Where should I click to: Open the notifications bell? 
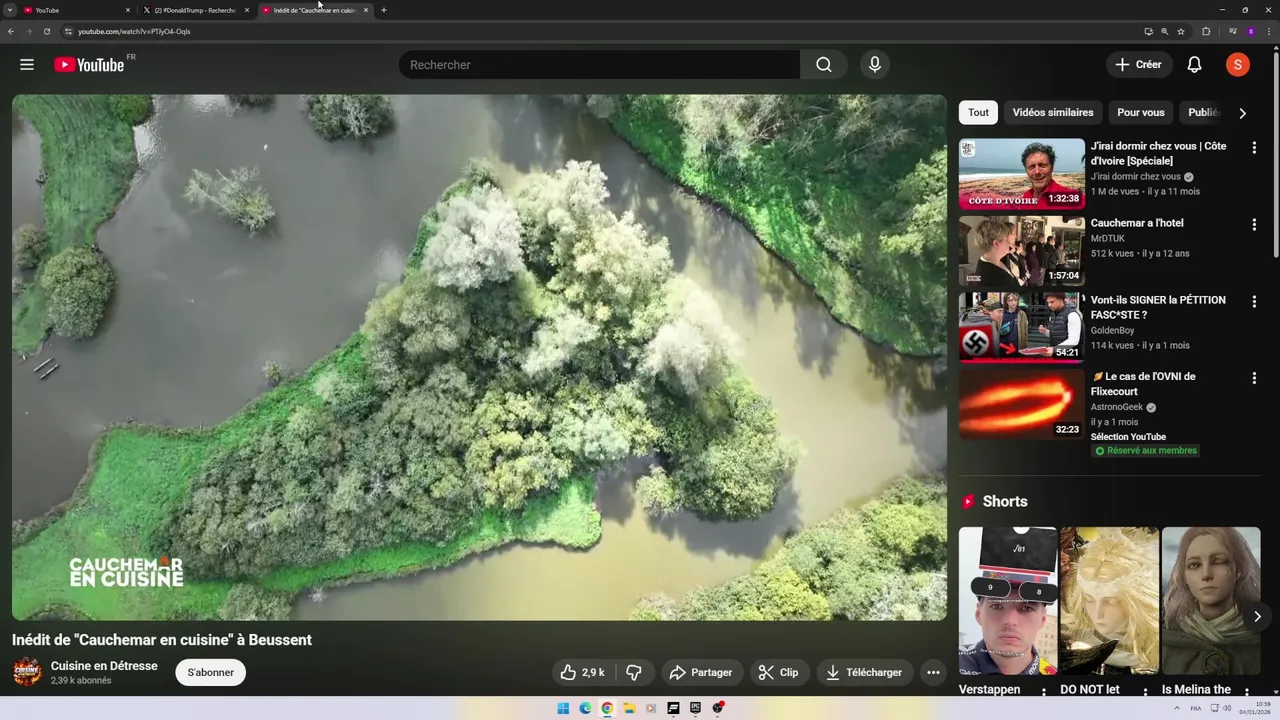click(1194, 65)
